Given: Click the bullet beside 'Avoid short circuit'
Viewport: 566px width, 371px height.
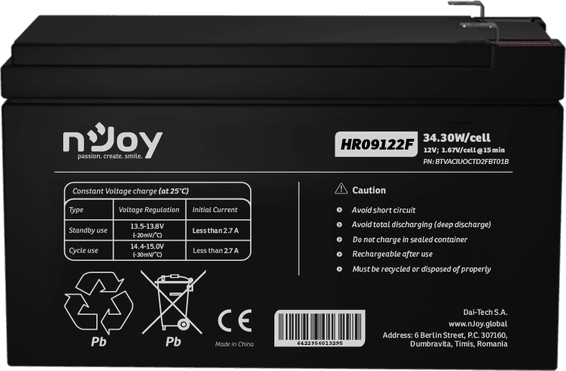Looking at the screenshot, I should pyautogui.click(x=339, y=210).
